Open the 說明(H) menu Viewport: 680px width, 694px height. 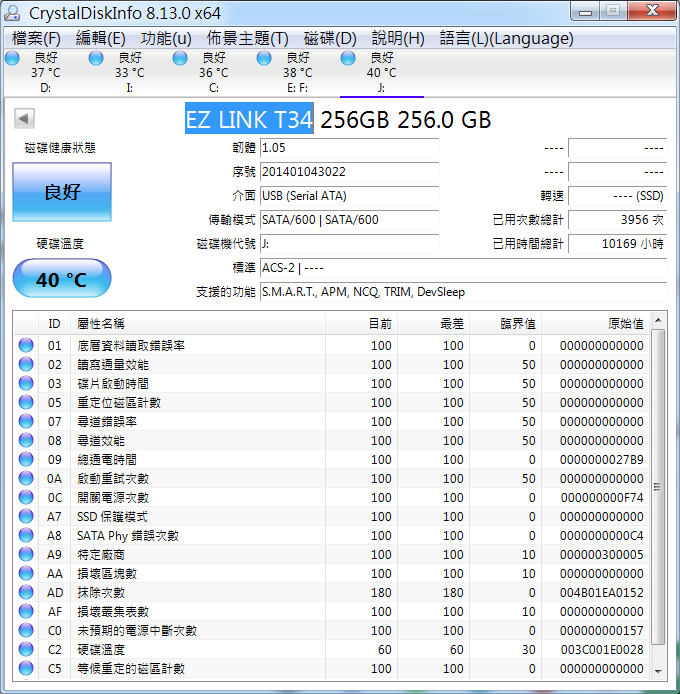[x=398, y=39]
